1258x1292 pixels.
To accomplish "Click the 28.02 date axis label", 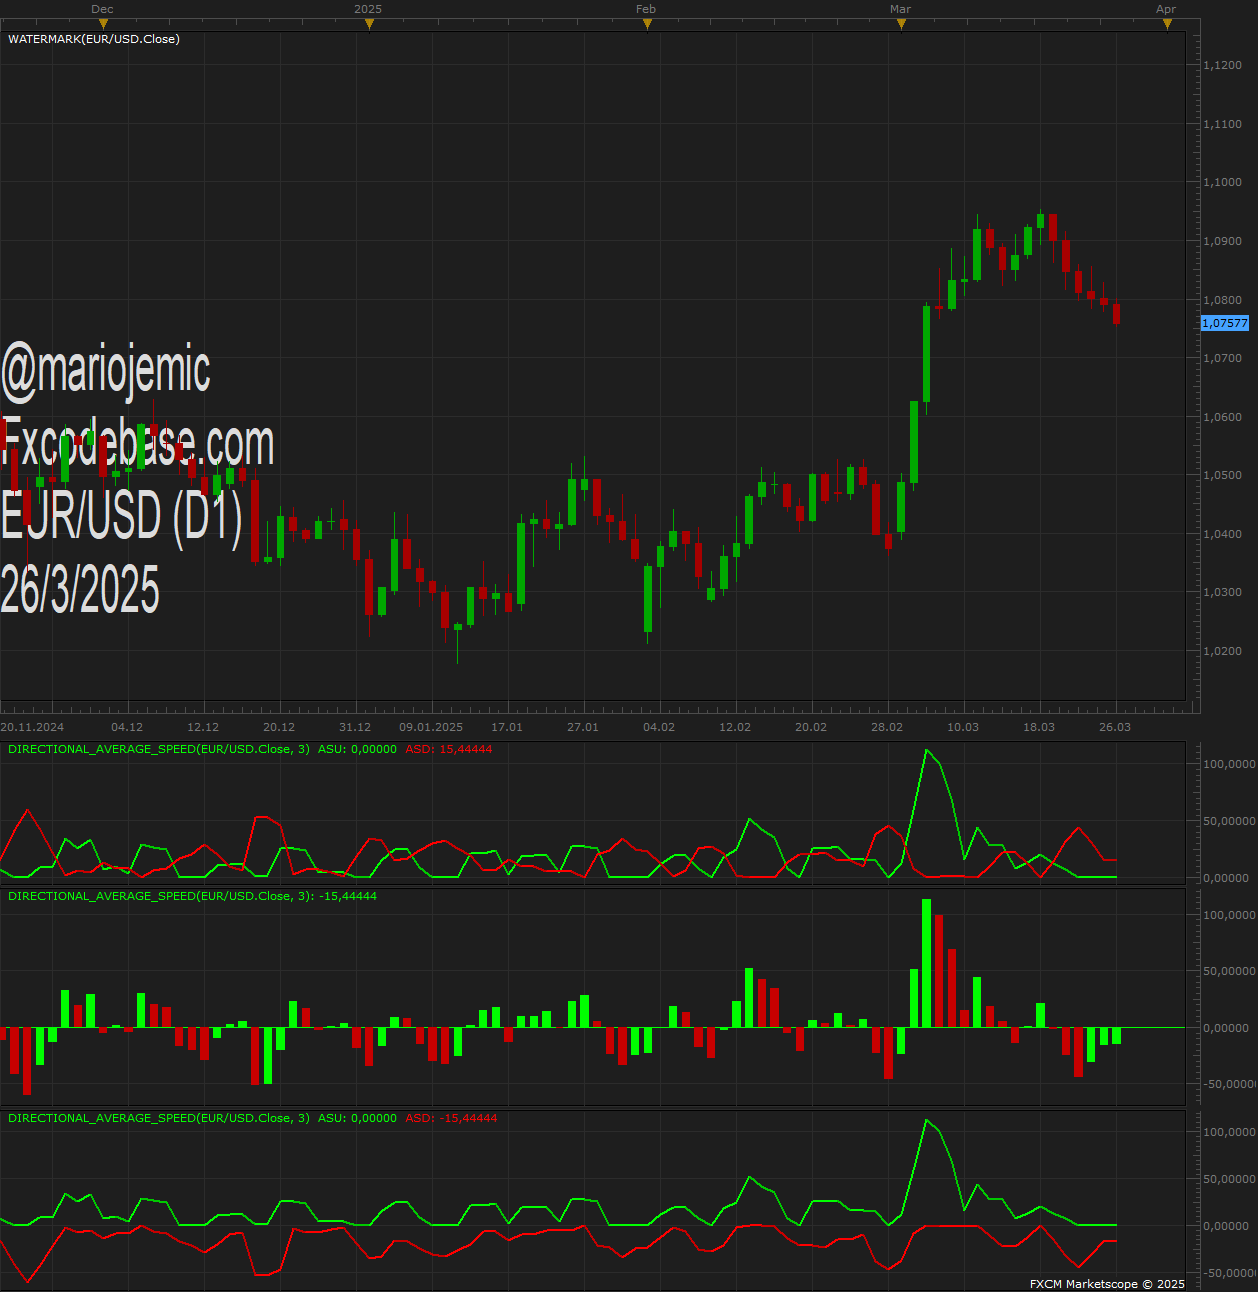I will [887, 727].
